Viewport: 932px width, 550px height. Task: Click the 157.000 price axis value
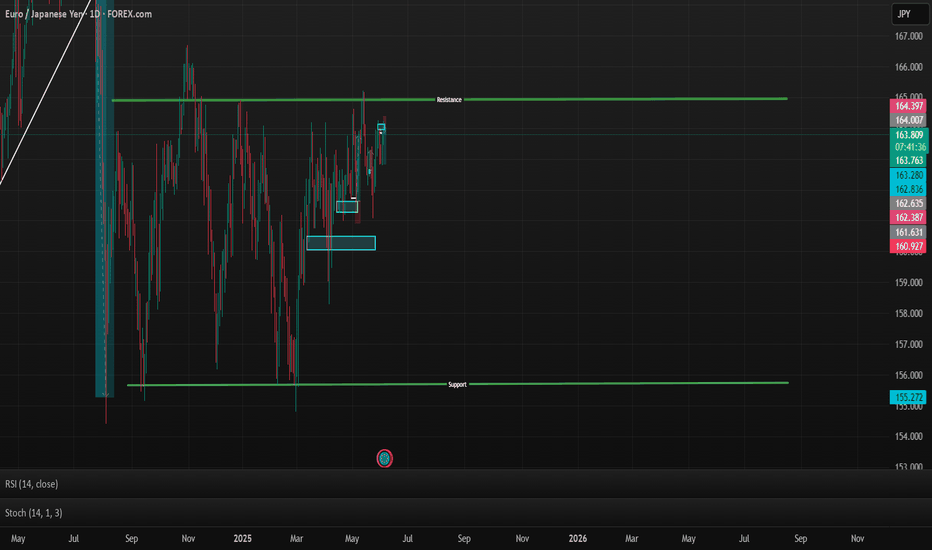coord(909,344)
